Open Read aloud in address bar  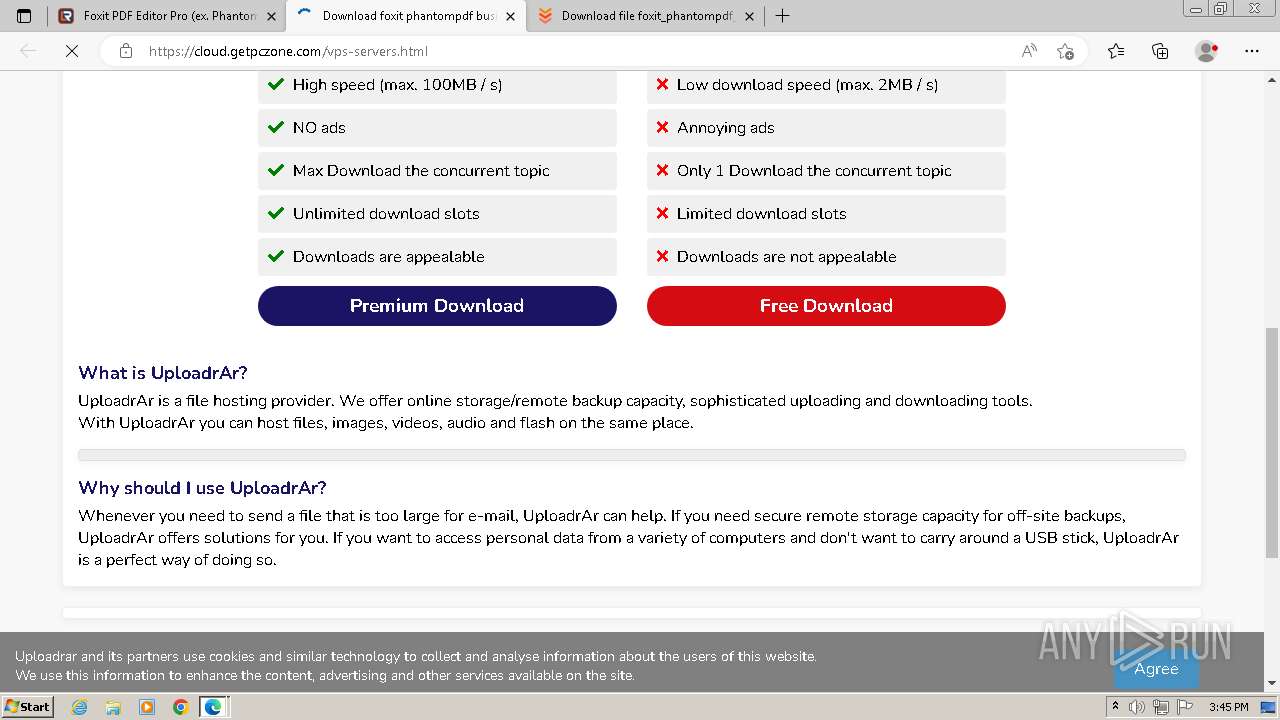[x=1029, y=51]
